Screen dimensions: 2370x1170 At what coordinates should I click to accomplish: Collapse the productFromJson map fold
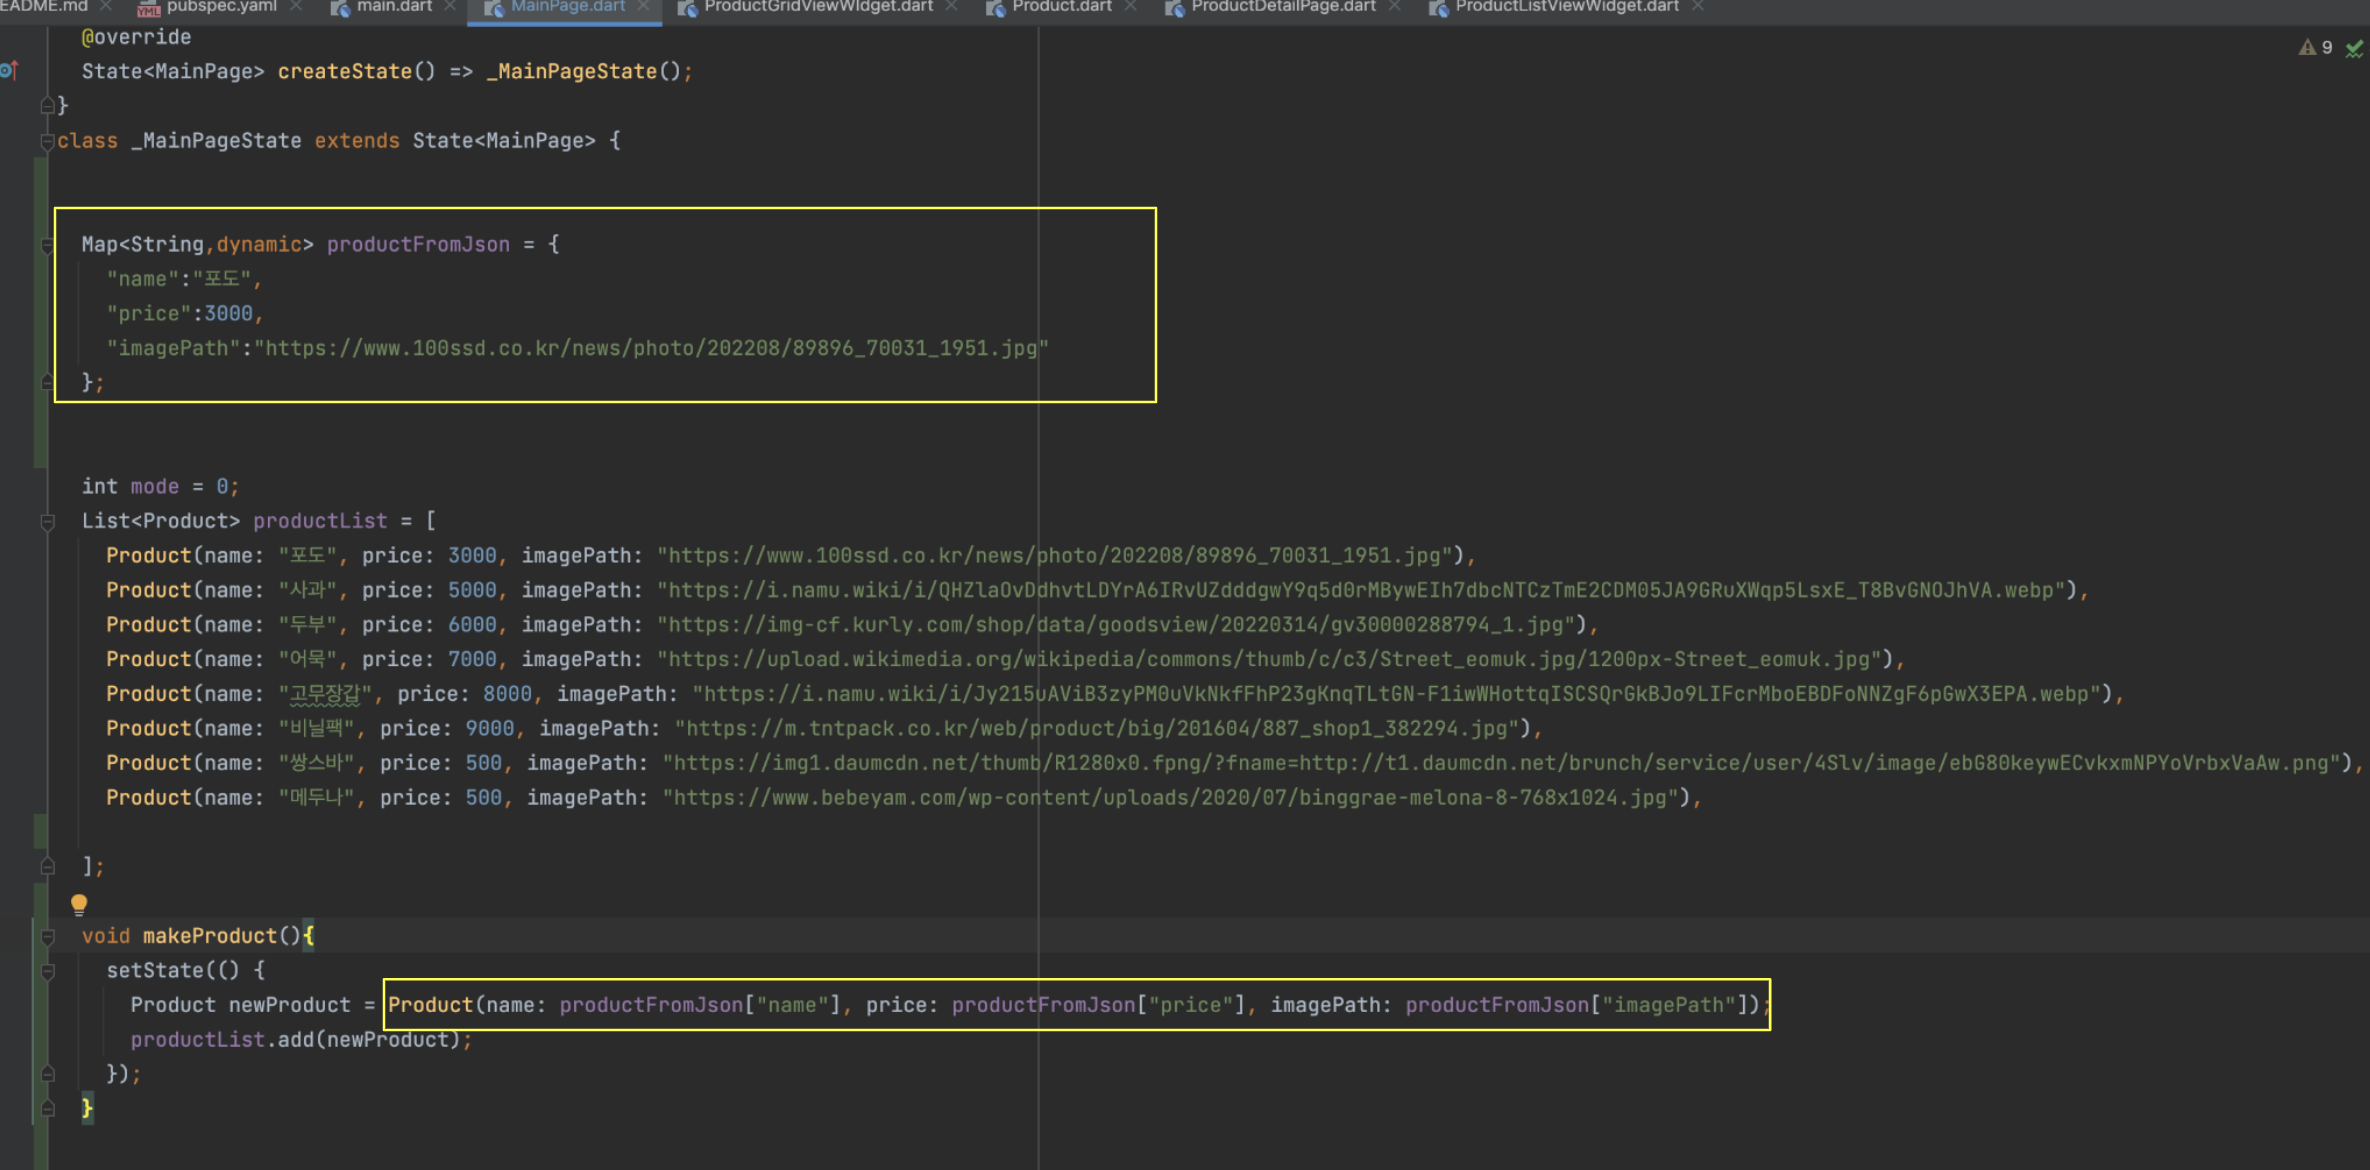coord(47,245)
